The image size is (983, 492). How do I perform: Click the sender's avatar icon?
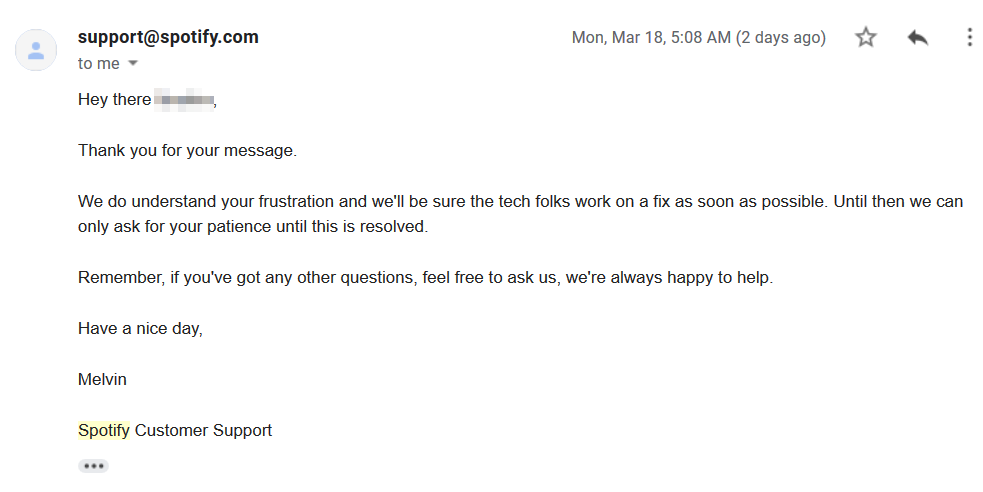[x=36, y=50]
